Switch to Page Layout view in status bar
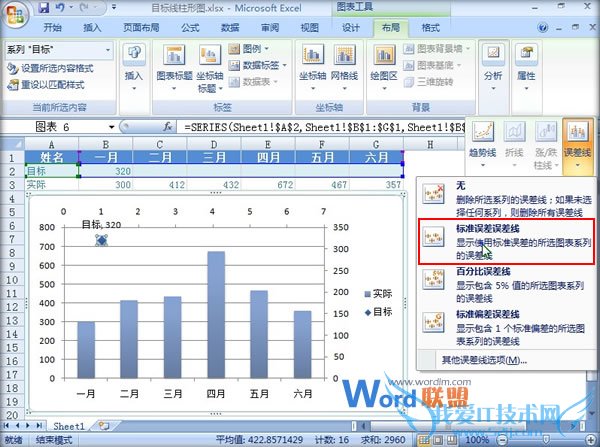600x447 pixels. point(438,440)
